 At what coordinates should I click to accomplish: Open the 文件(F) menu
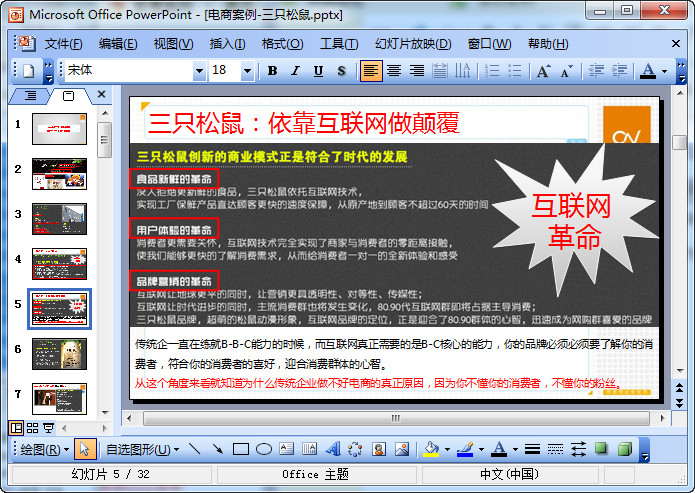pos(63,44)
